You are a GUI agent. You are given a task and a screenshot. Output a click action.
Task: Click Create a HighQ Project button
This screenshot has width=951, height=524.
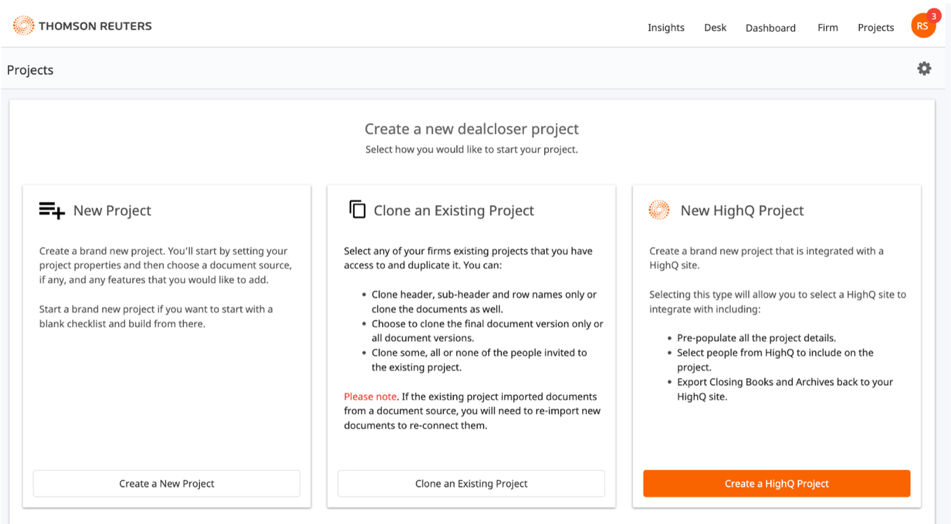click(776, 483)
